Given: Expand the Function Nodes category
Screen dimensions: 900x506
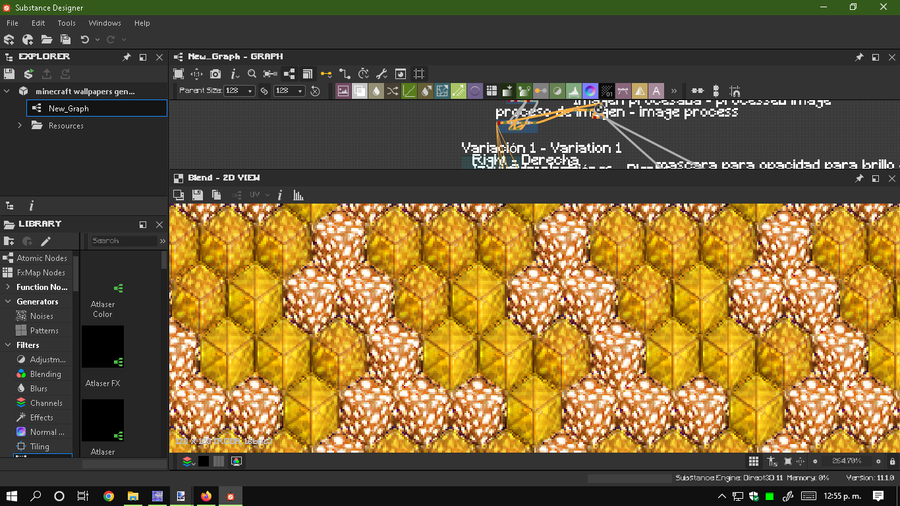Looking at the screenshot, I should coord(7,287).
